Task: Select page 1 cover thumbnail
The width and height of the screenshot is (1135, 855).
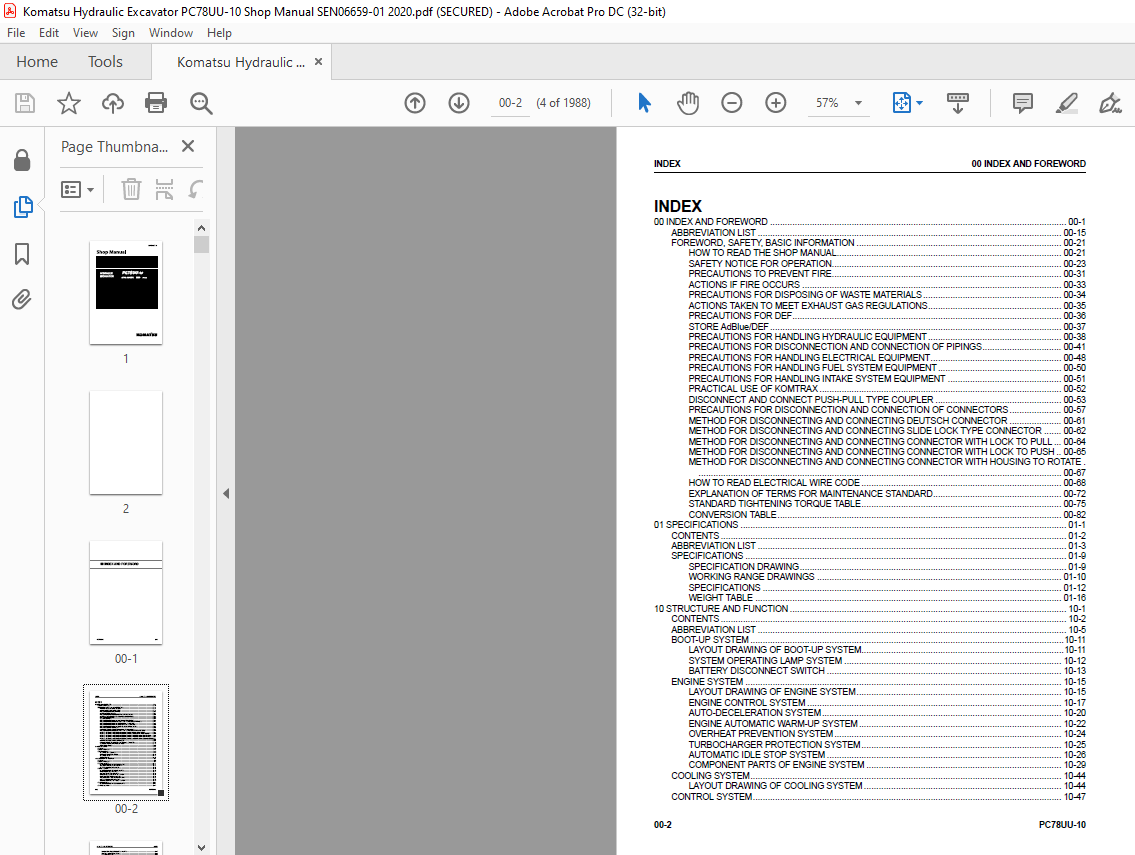Action: click(x=126, y=292)
